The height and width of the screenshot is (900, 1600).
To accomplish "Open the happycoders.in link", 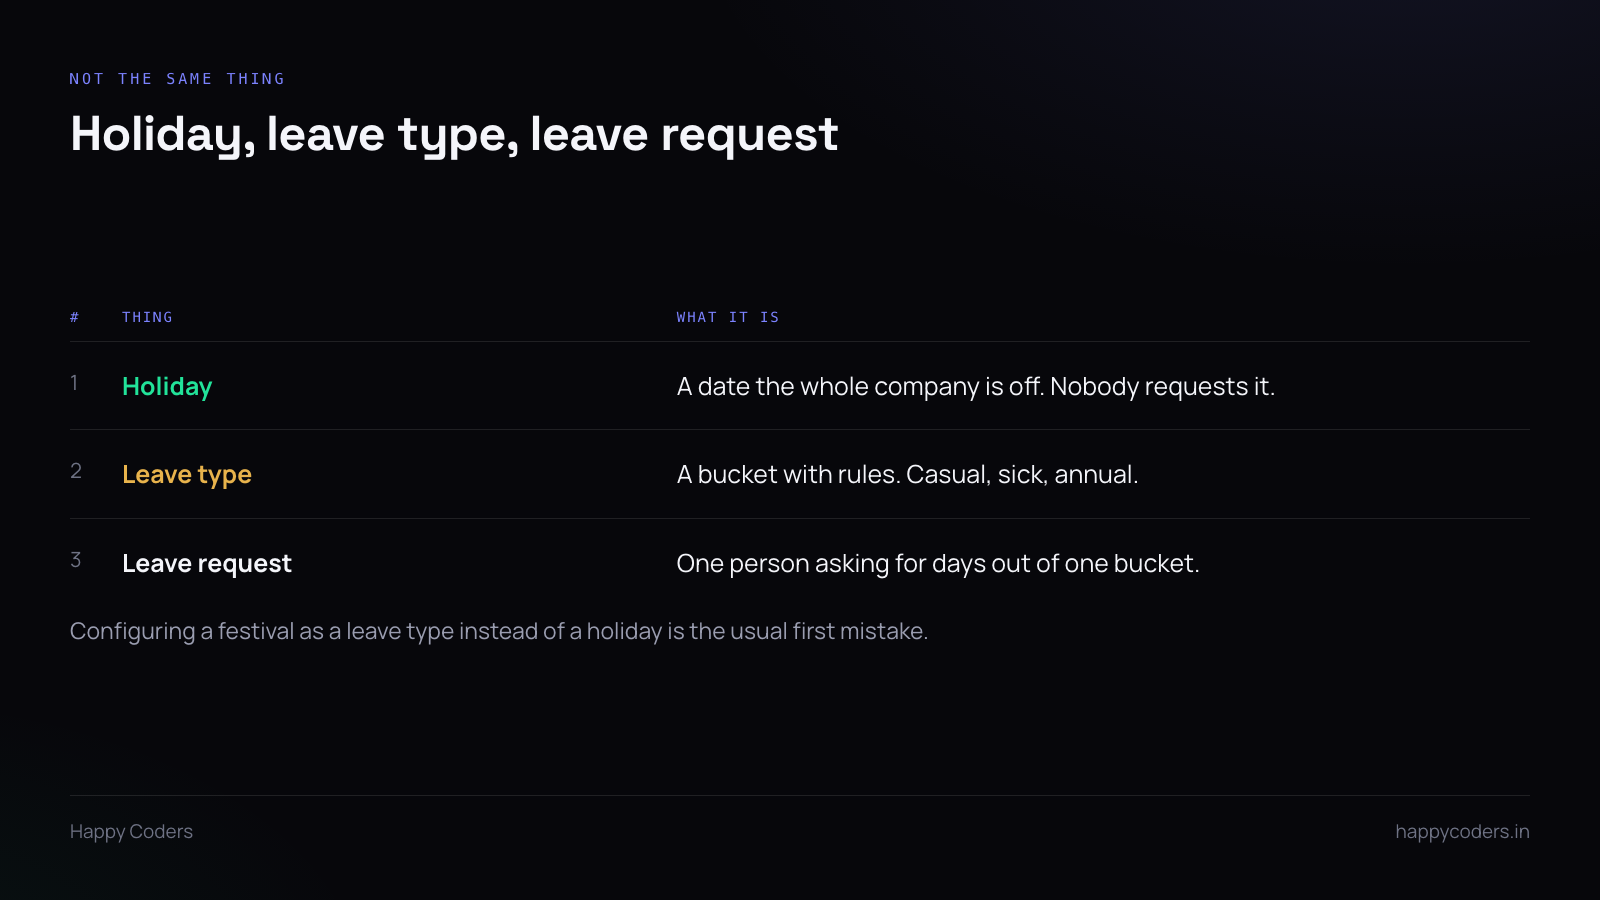I will pyautogui.click(x=1462, y=832).
